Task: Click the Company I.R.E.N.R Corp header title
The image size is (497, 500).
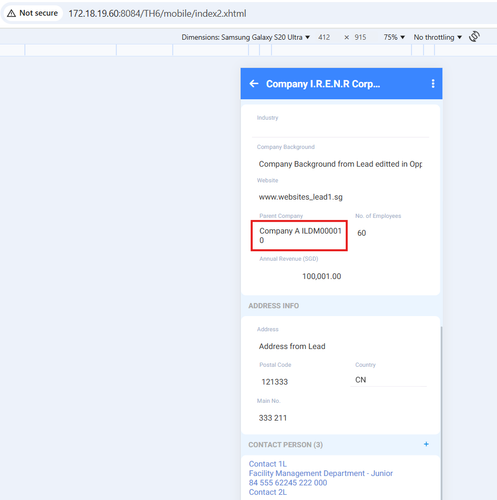Action: point(323,84)
